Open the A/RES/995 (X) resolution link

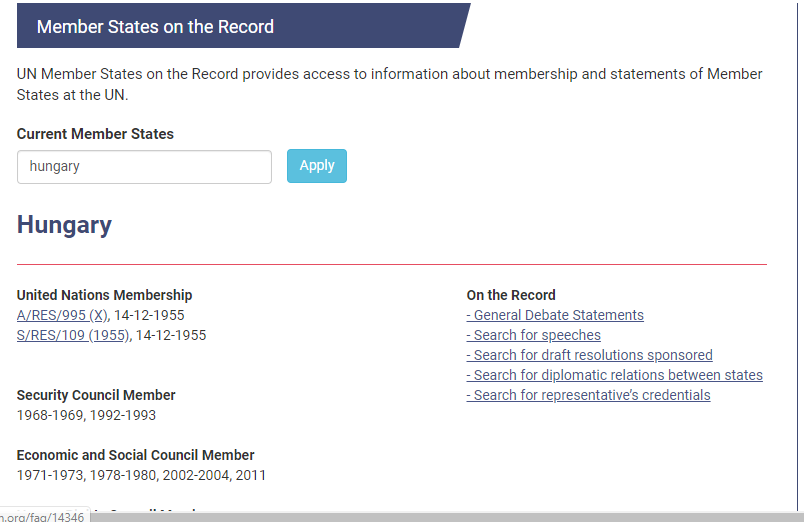62,315
